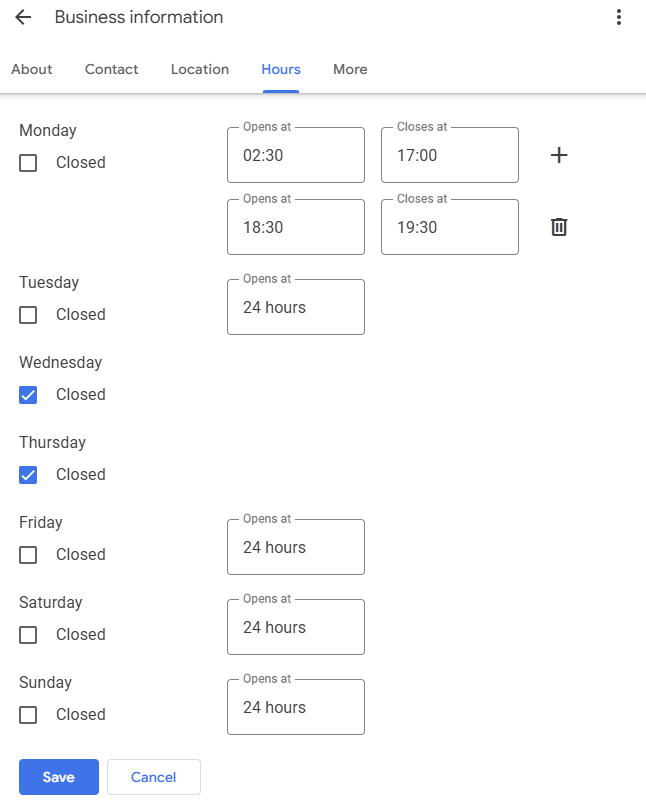646x810 pixels.
Task: Open Monday's 19:30 Closes at dropdown
Action: click(450, 227)
